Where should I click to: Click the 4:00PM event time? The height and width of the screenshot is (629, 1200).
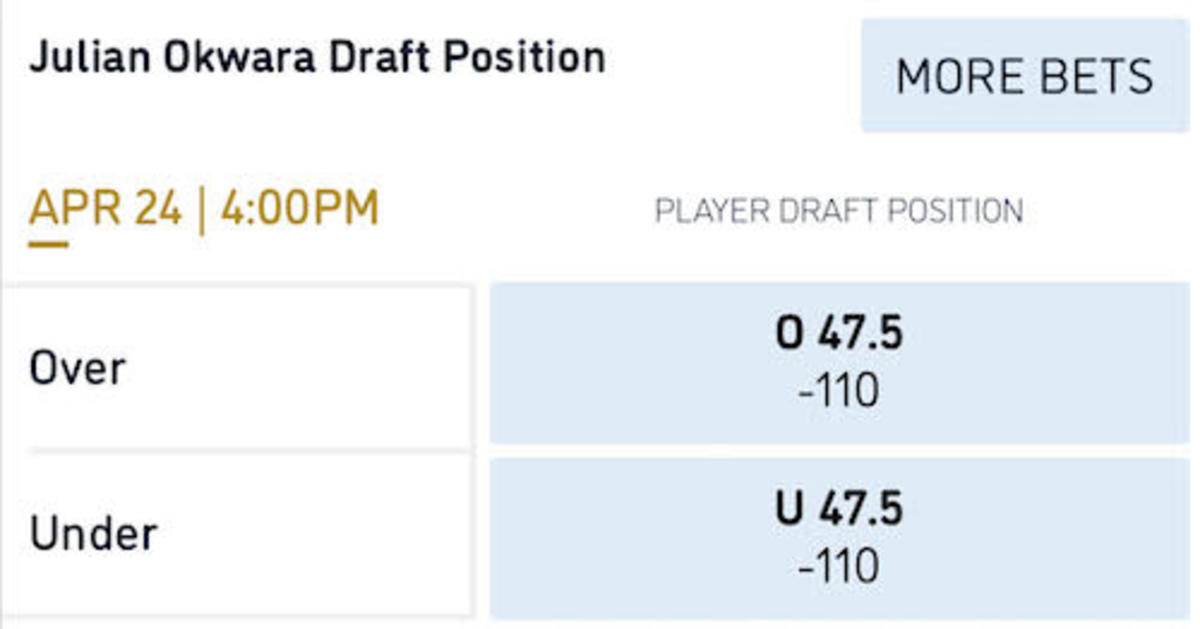point(299,210)
